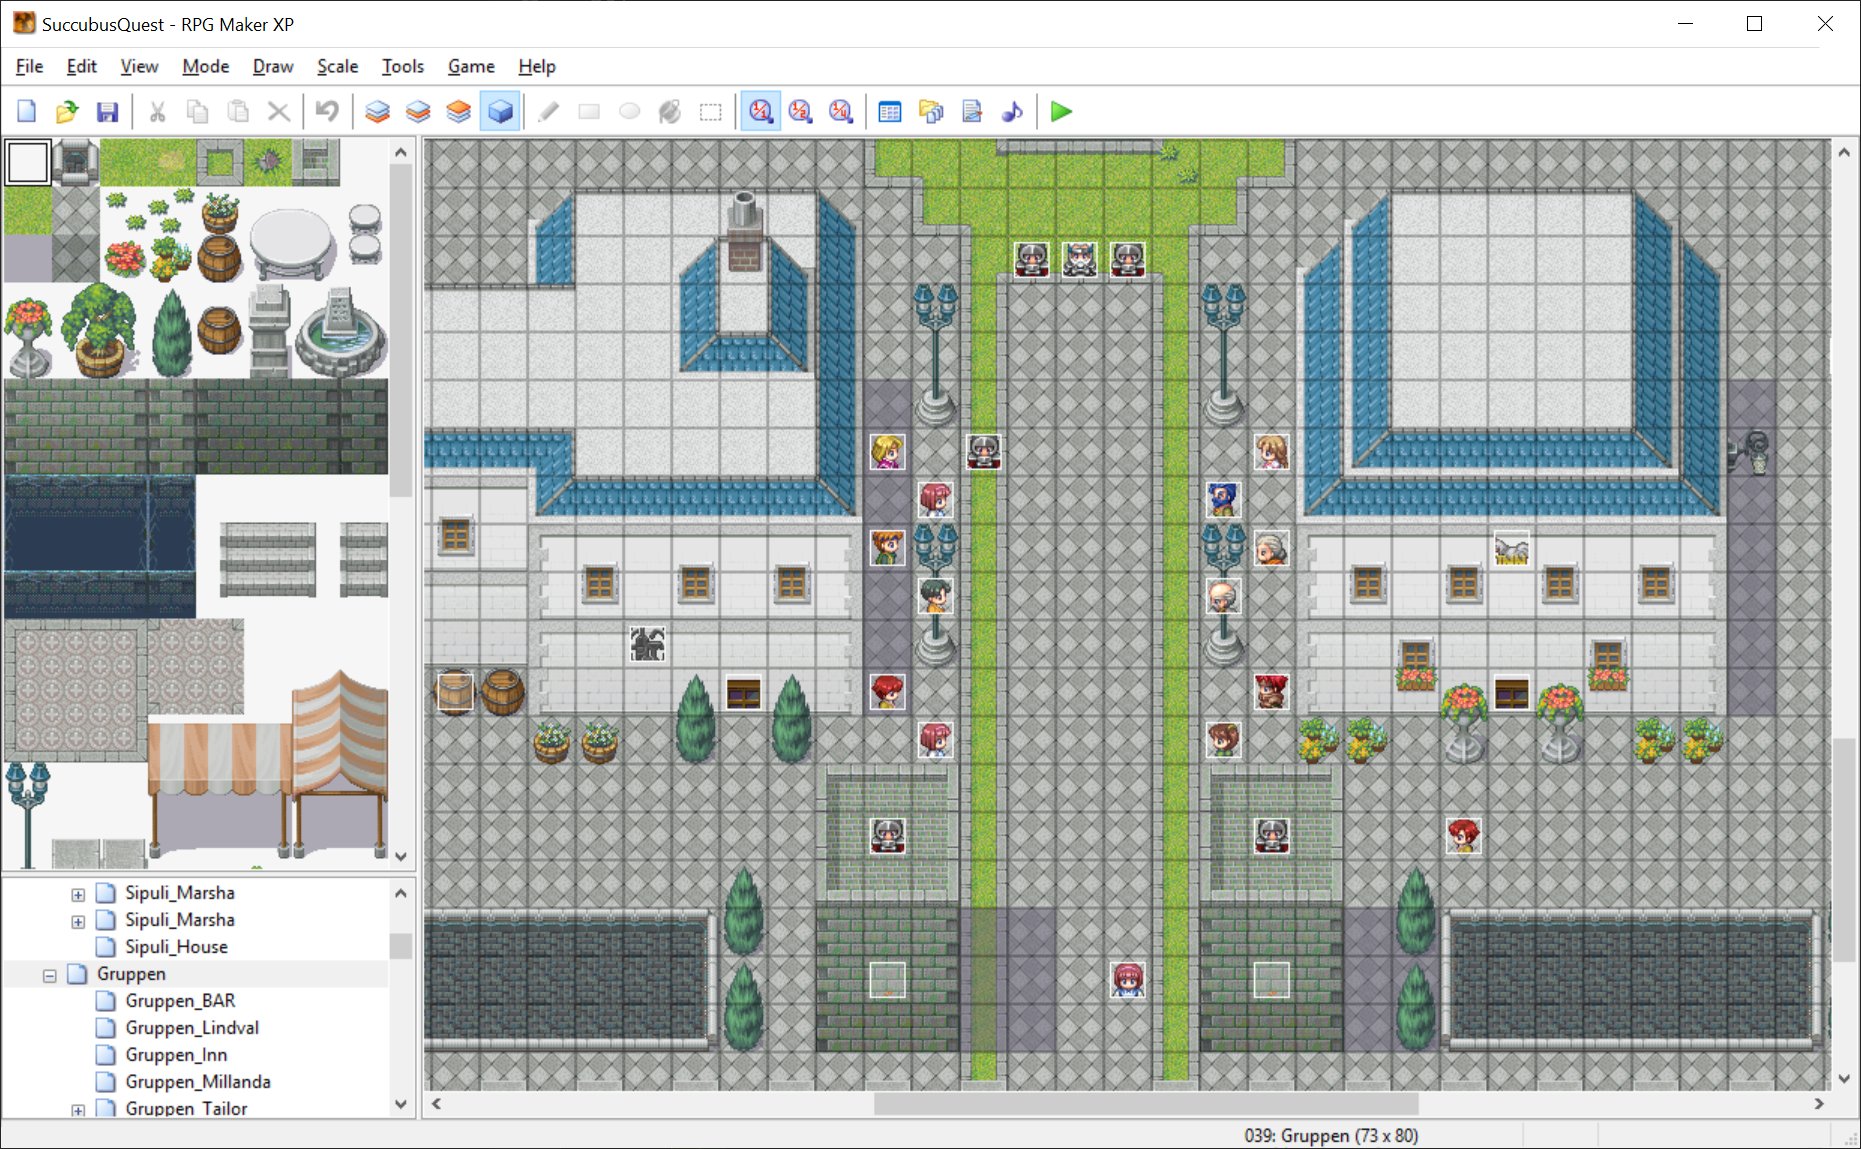Set map zoom to 1:1 scale

point(760,111)
